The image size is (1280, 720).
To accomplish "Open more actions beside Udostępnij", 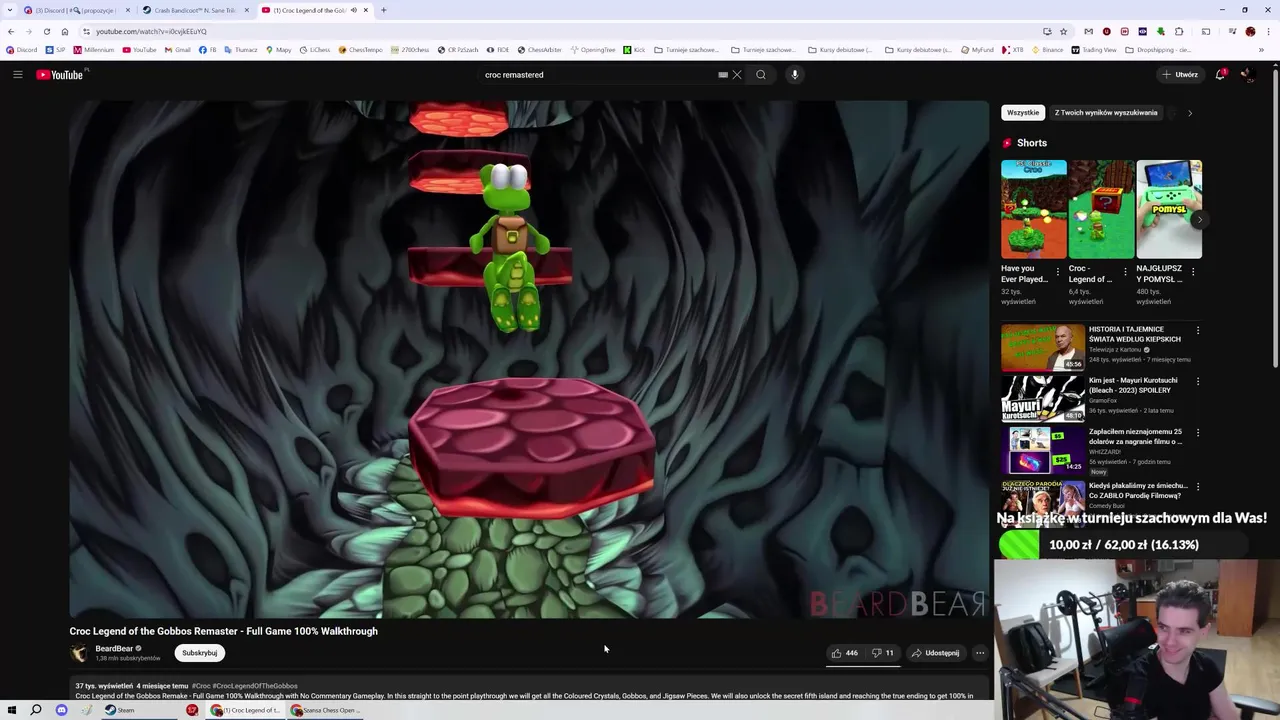I will click(980, 653).
